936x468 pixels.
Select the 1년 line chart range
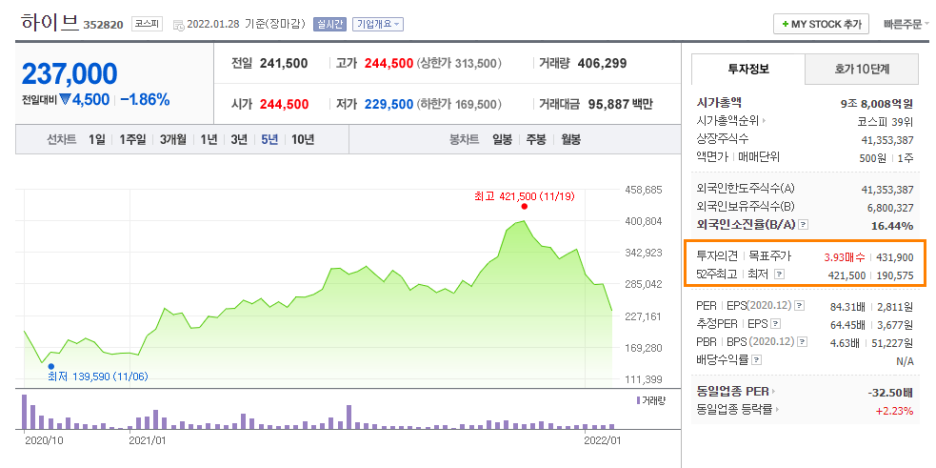(209, 140)
